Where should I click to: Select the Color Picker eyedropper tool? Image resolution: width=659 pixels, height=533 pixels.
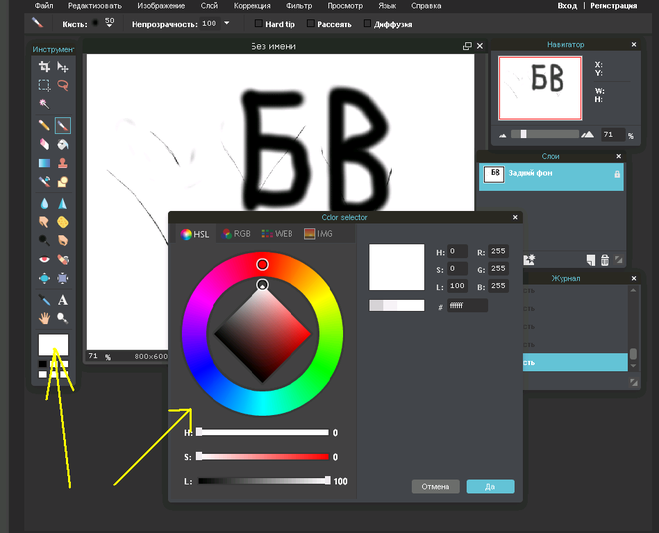pos(44,300)
